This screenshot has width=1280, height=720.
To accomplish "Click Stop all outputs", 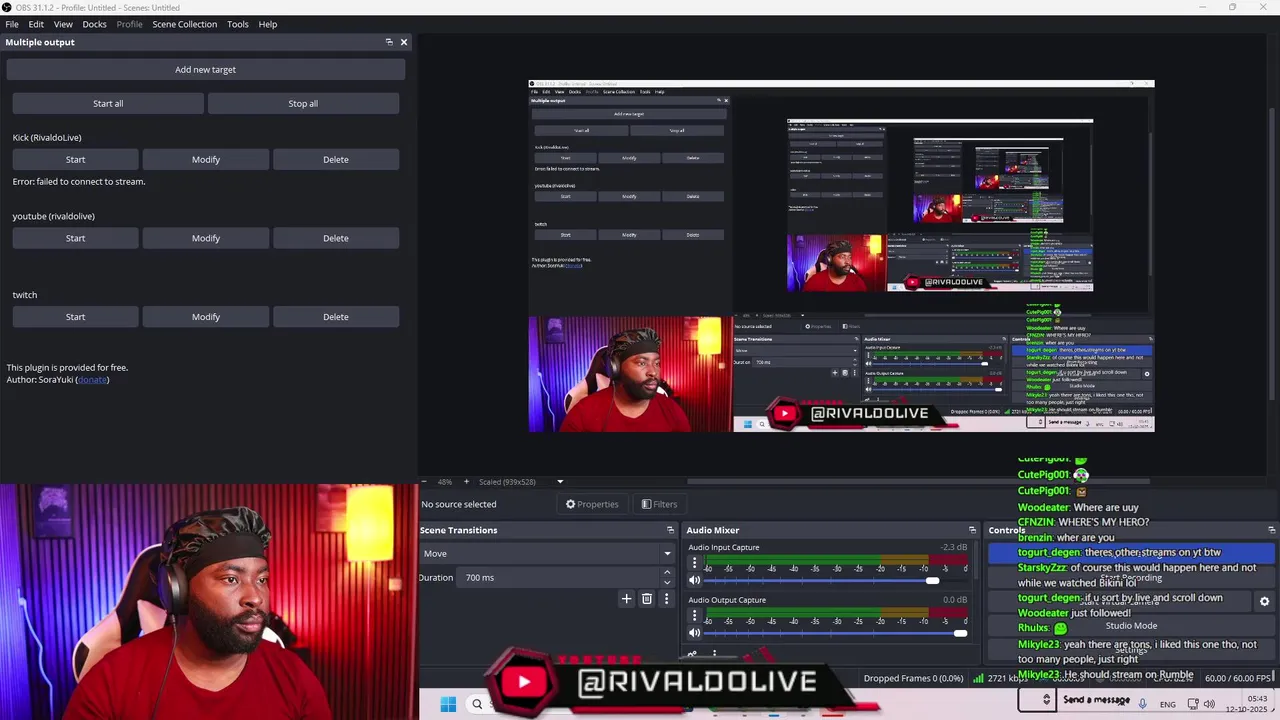I will pos(303,103).
